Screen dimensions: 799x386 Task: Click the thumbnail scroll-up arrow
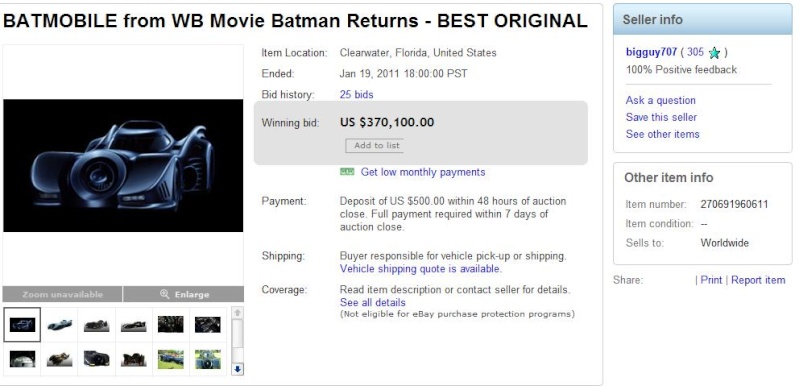[x=237, y=313]
